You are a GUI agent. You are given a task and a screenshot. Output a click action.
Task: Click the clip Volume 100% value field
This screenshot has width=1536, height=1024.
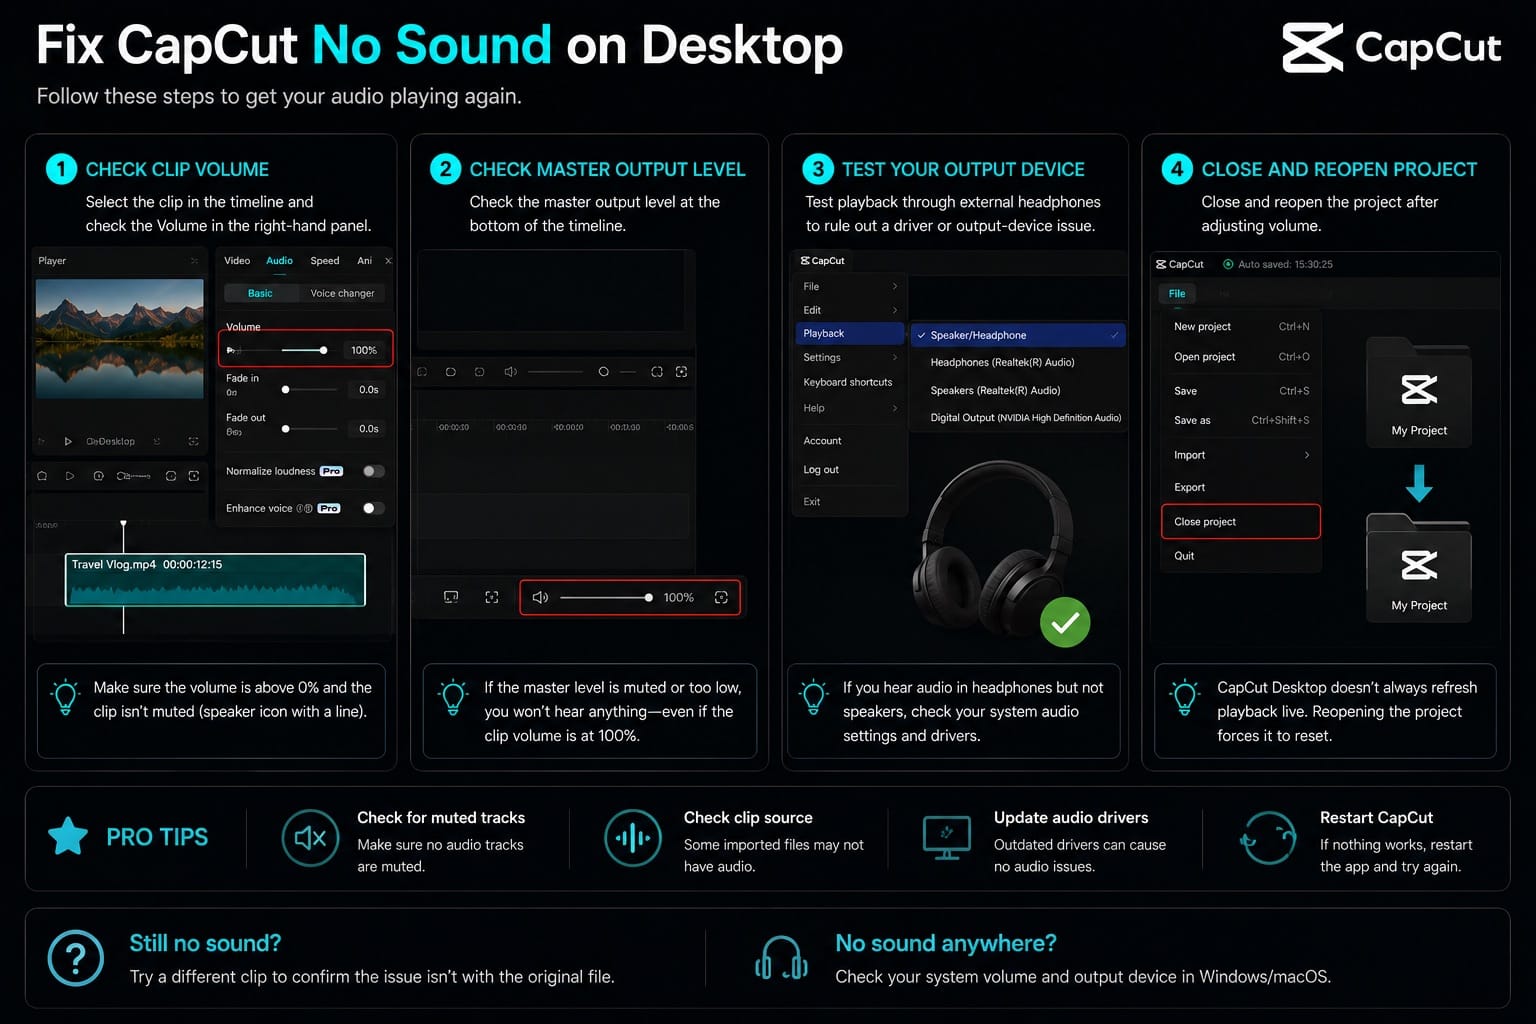point(364,350)
